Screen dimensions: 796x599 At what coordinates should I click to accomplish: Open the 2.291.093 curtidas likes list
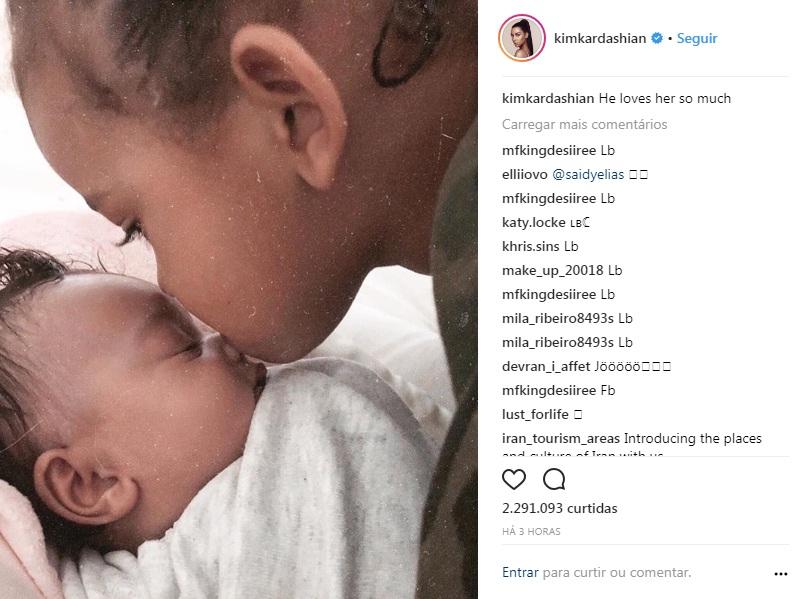pyautogui.click(x=559, y=508)
